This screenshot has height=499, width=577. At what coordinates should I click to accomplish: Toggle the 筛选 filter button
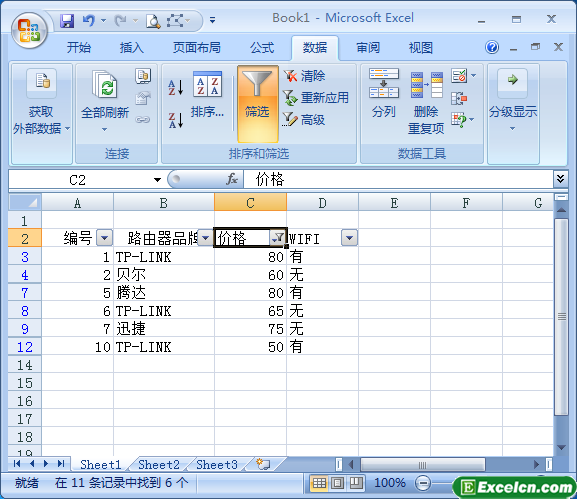click(257, 104)
